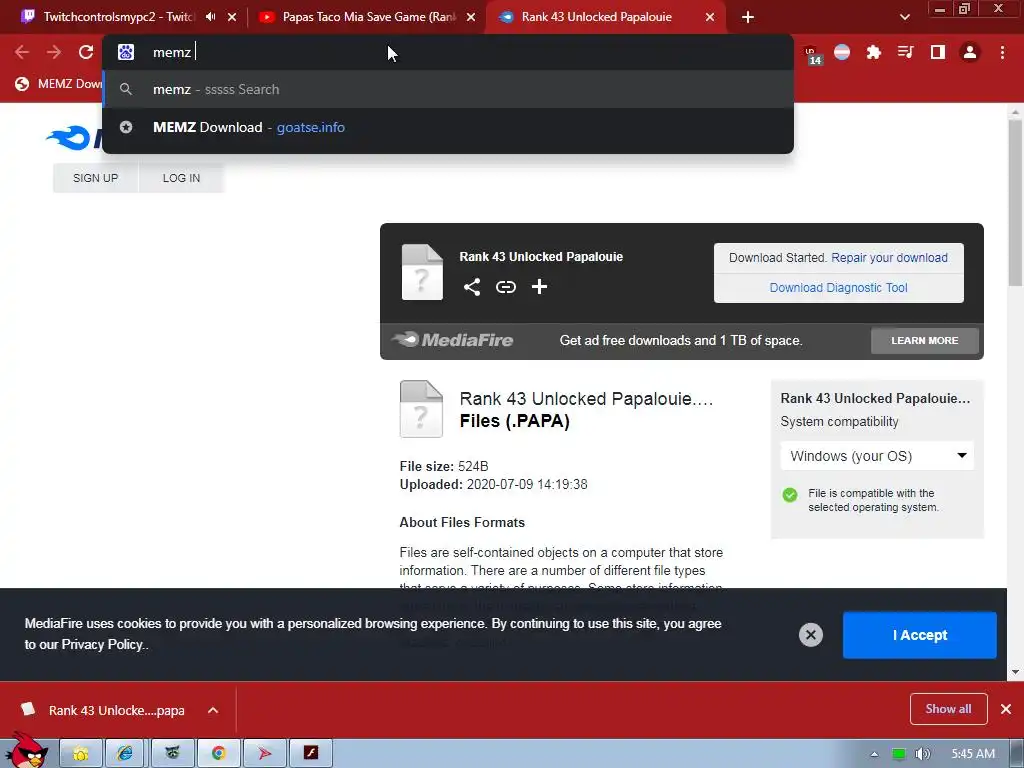Click the SIGN UP button
The image size is (1024, 768).
95,178
